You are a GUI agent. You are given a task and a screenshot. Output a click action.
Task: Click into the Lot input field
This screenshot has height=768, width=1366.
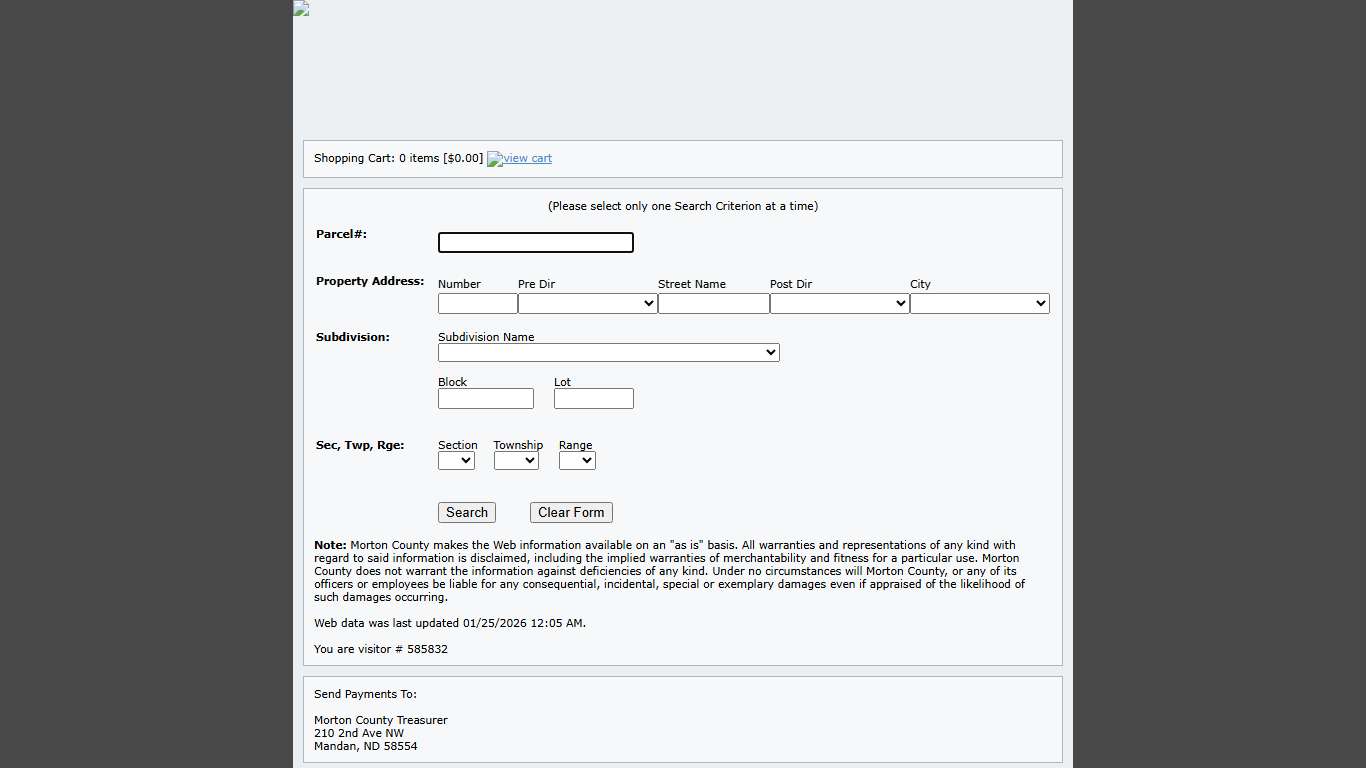[x=593, y=398]
